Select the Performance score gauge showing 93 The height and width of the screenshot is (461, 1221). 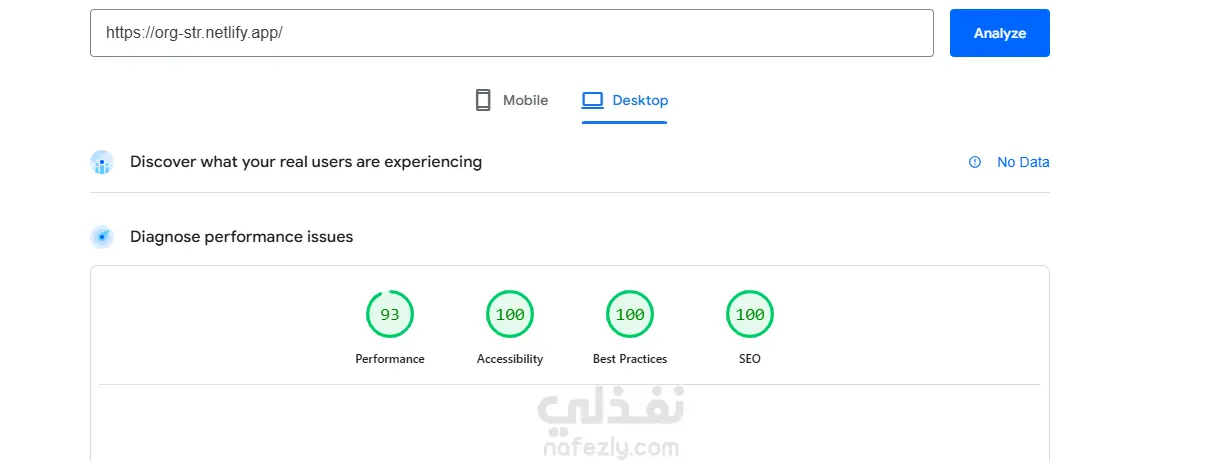[390, 314]
